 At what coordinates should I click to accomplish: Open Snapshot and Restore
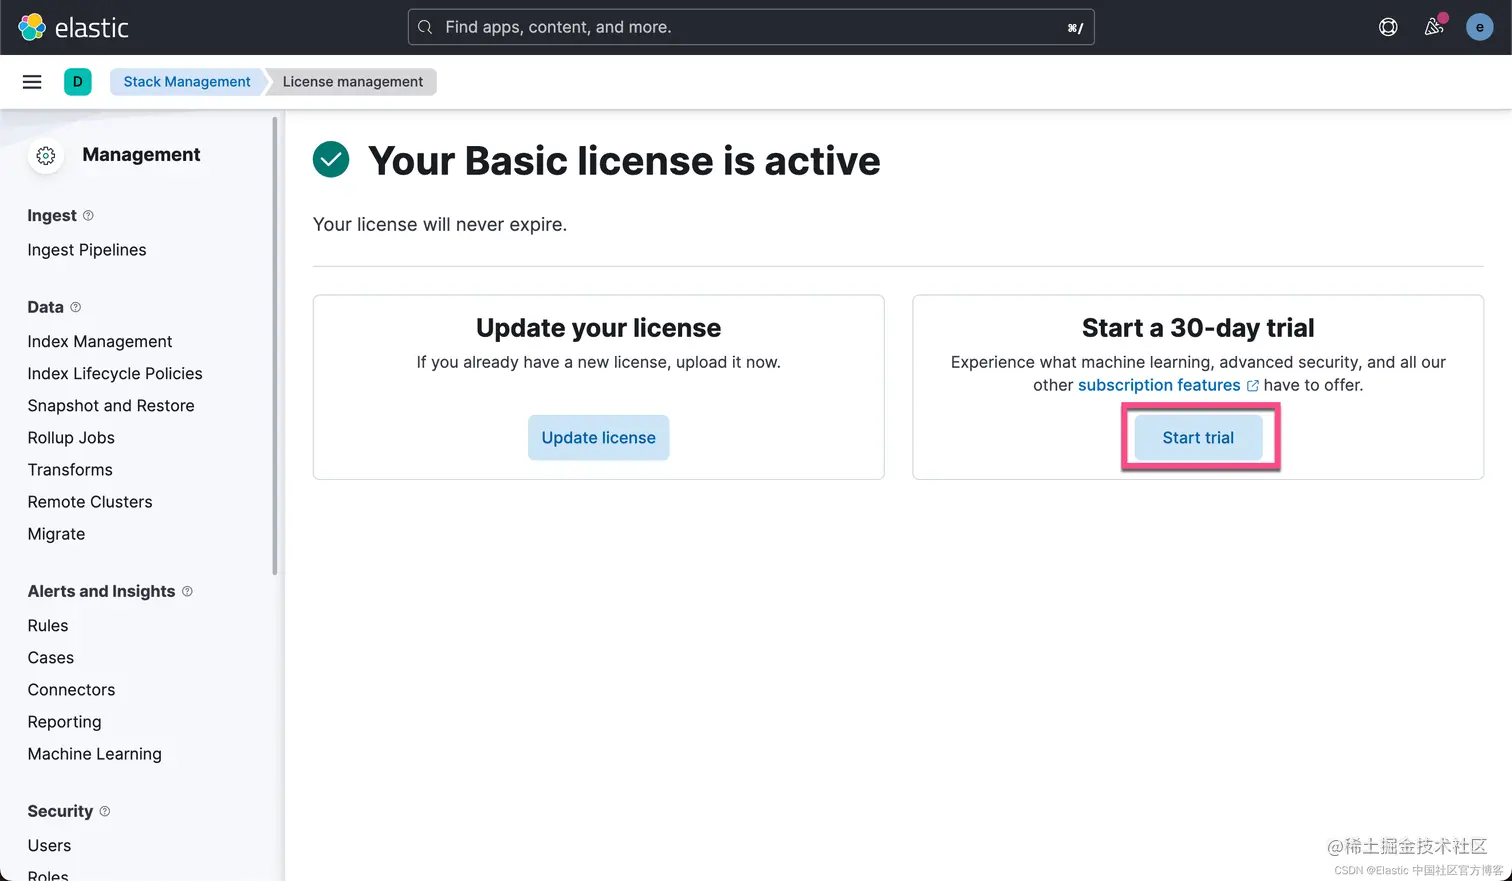(111, 406)
